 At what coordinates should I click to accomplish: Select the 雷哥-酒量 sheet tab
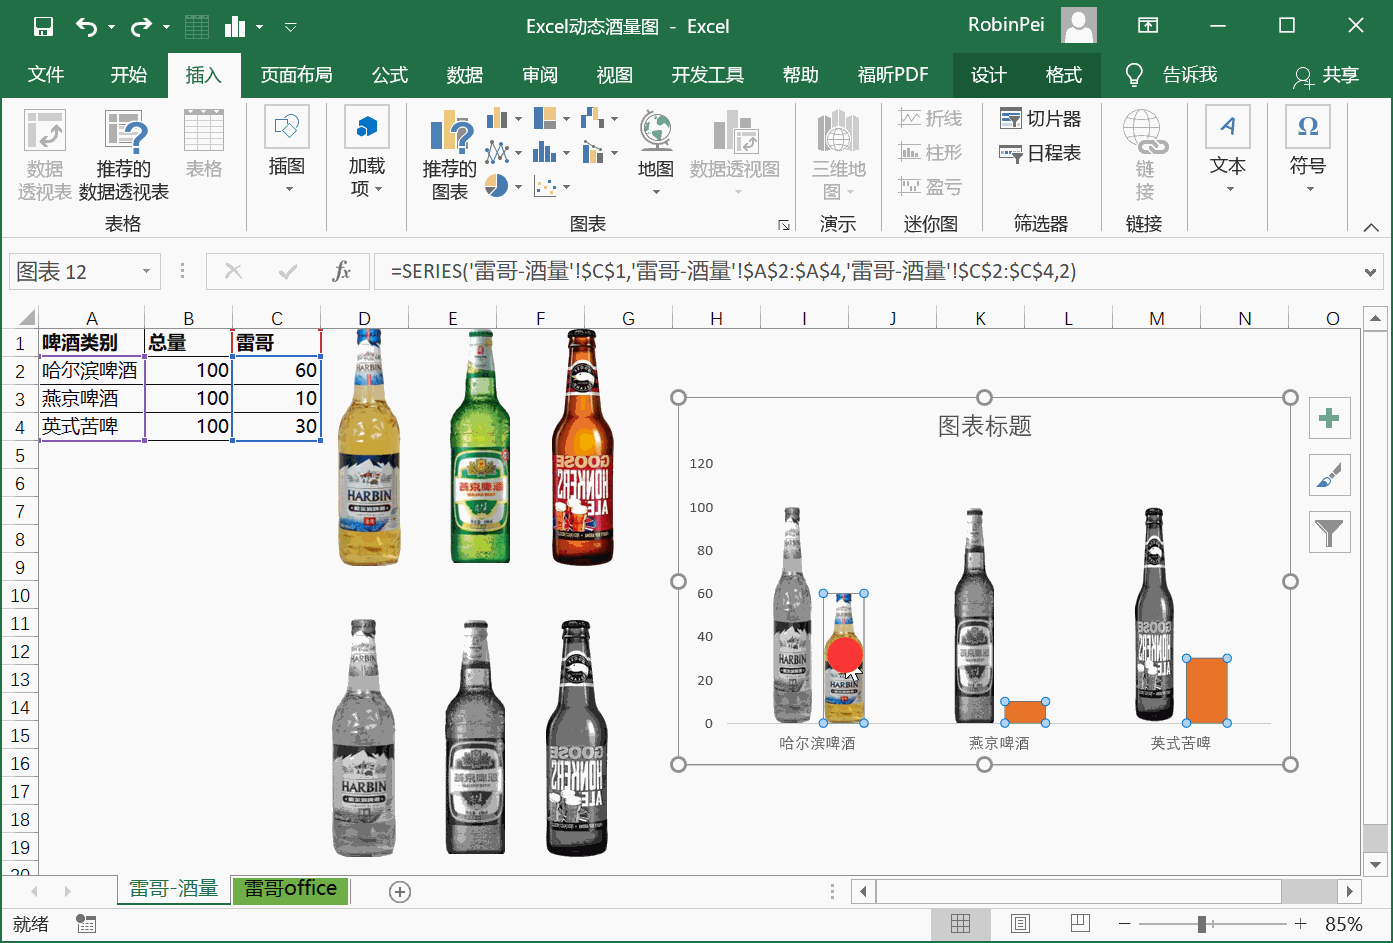coord(174,888)
